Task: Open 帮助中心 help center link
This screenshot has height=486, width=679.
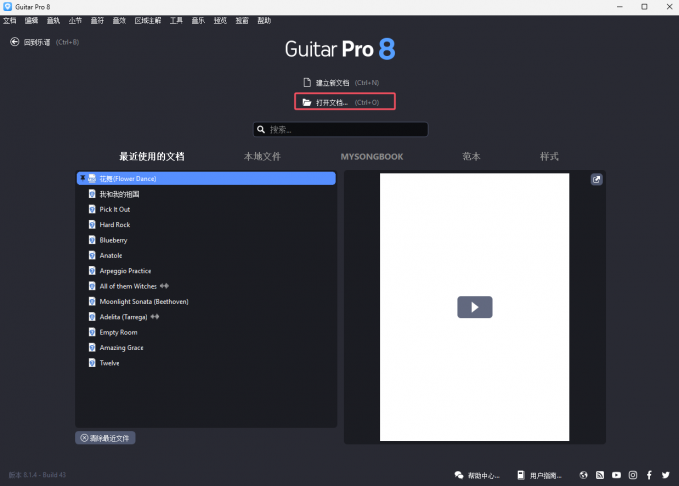Action: coord(477,475)
